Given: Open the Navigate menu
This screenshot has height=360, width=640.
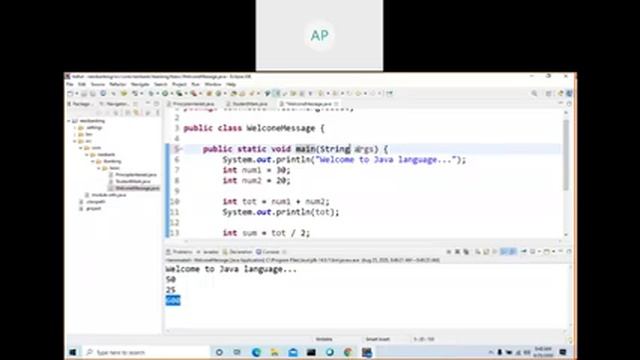Looking at the screenshot, I should (x=140, y=84).
